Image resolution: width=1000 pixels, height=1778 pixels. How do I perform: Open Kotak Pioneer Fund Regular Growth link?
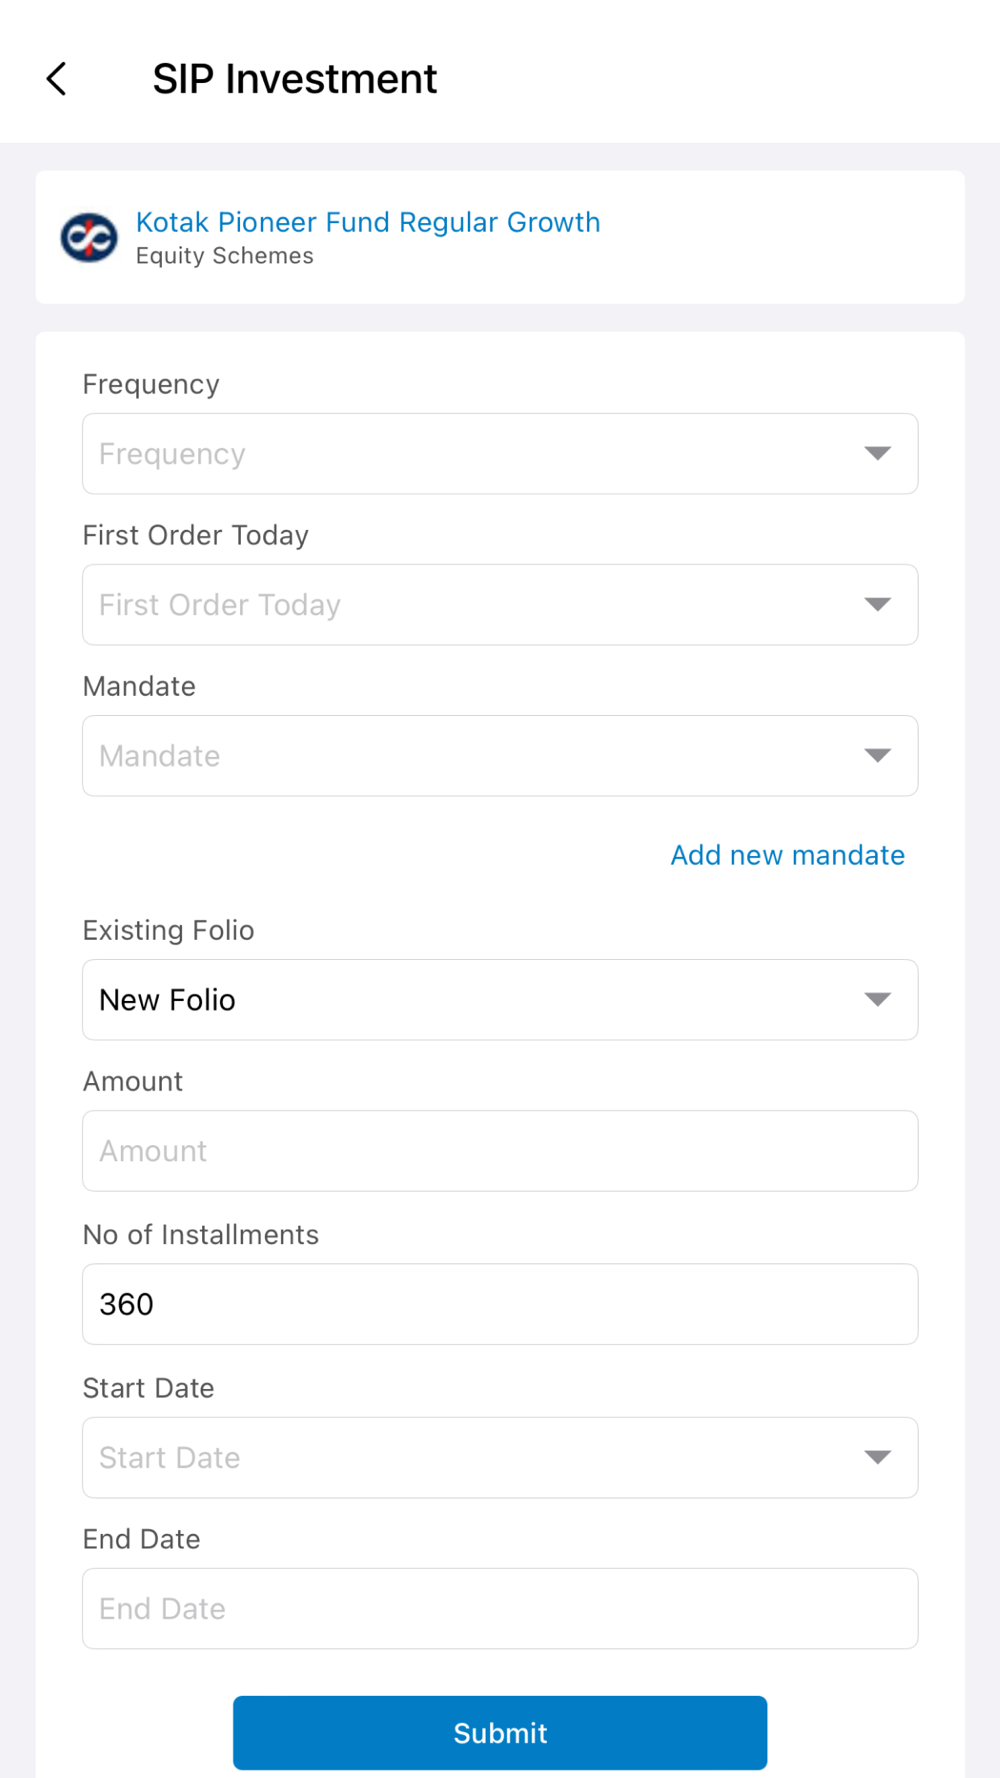pyautogui.click(x=368, y=222)
